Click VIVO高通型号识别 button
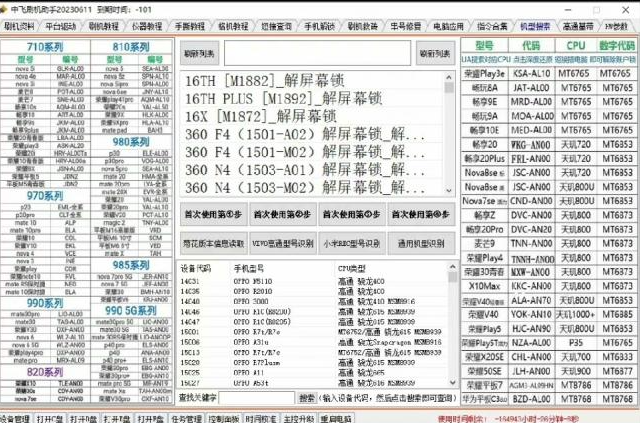Viewport: 640px width, 423px height. (282, 244)
